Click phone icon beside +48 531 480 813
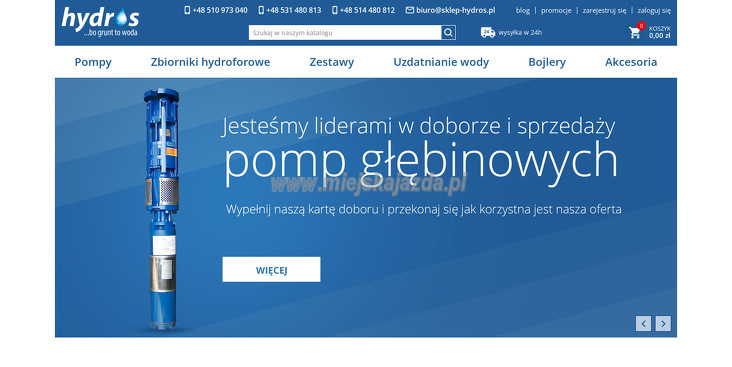This screenshot has width=732, height=367. click(x=261, y=10)
